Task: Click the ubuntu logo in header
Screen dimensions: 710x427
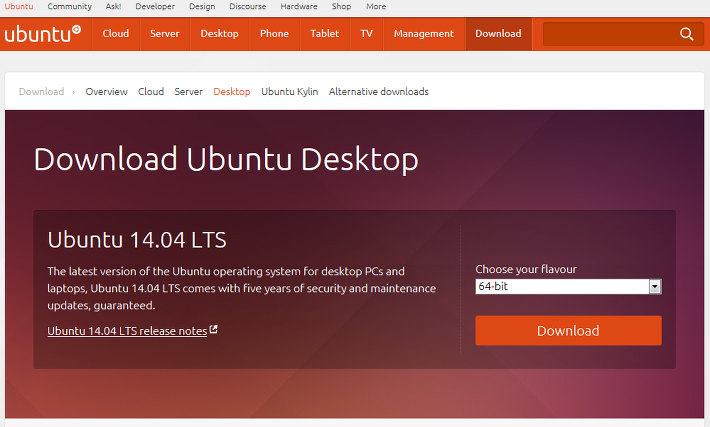Action: [x=43, y=34]
